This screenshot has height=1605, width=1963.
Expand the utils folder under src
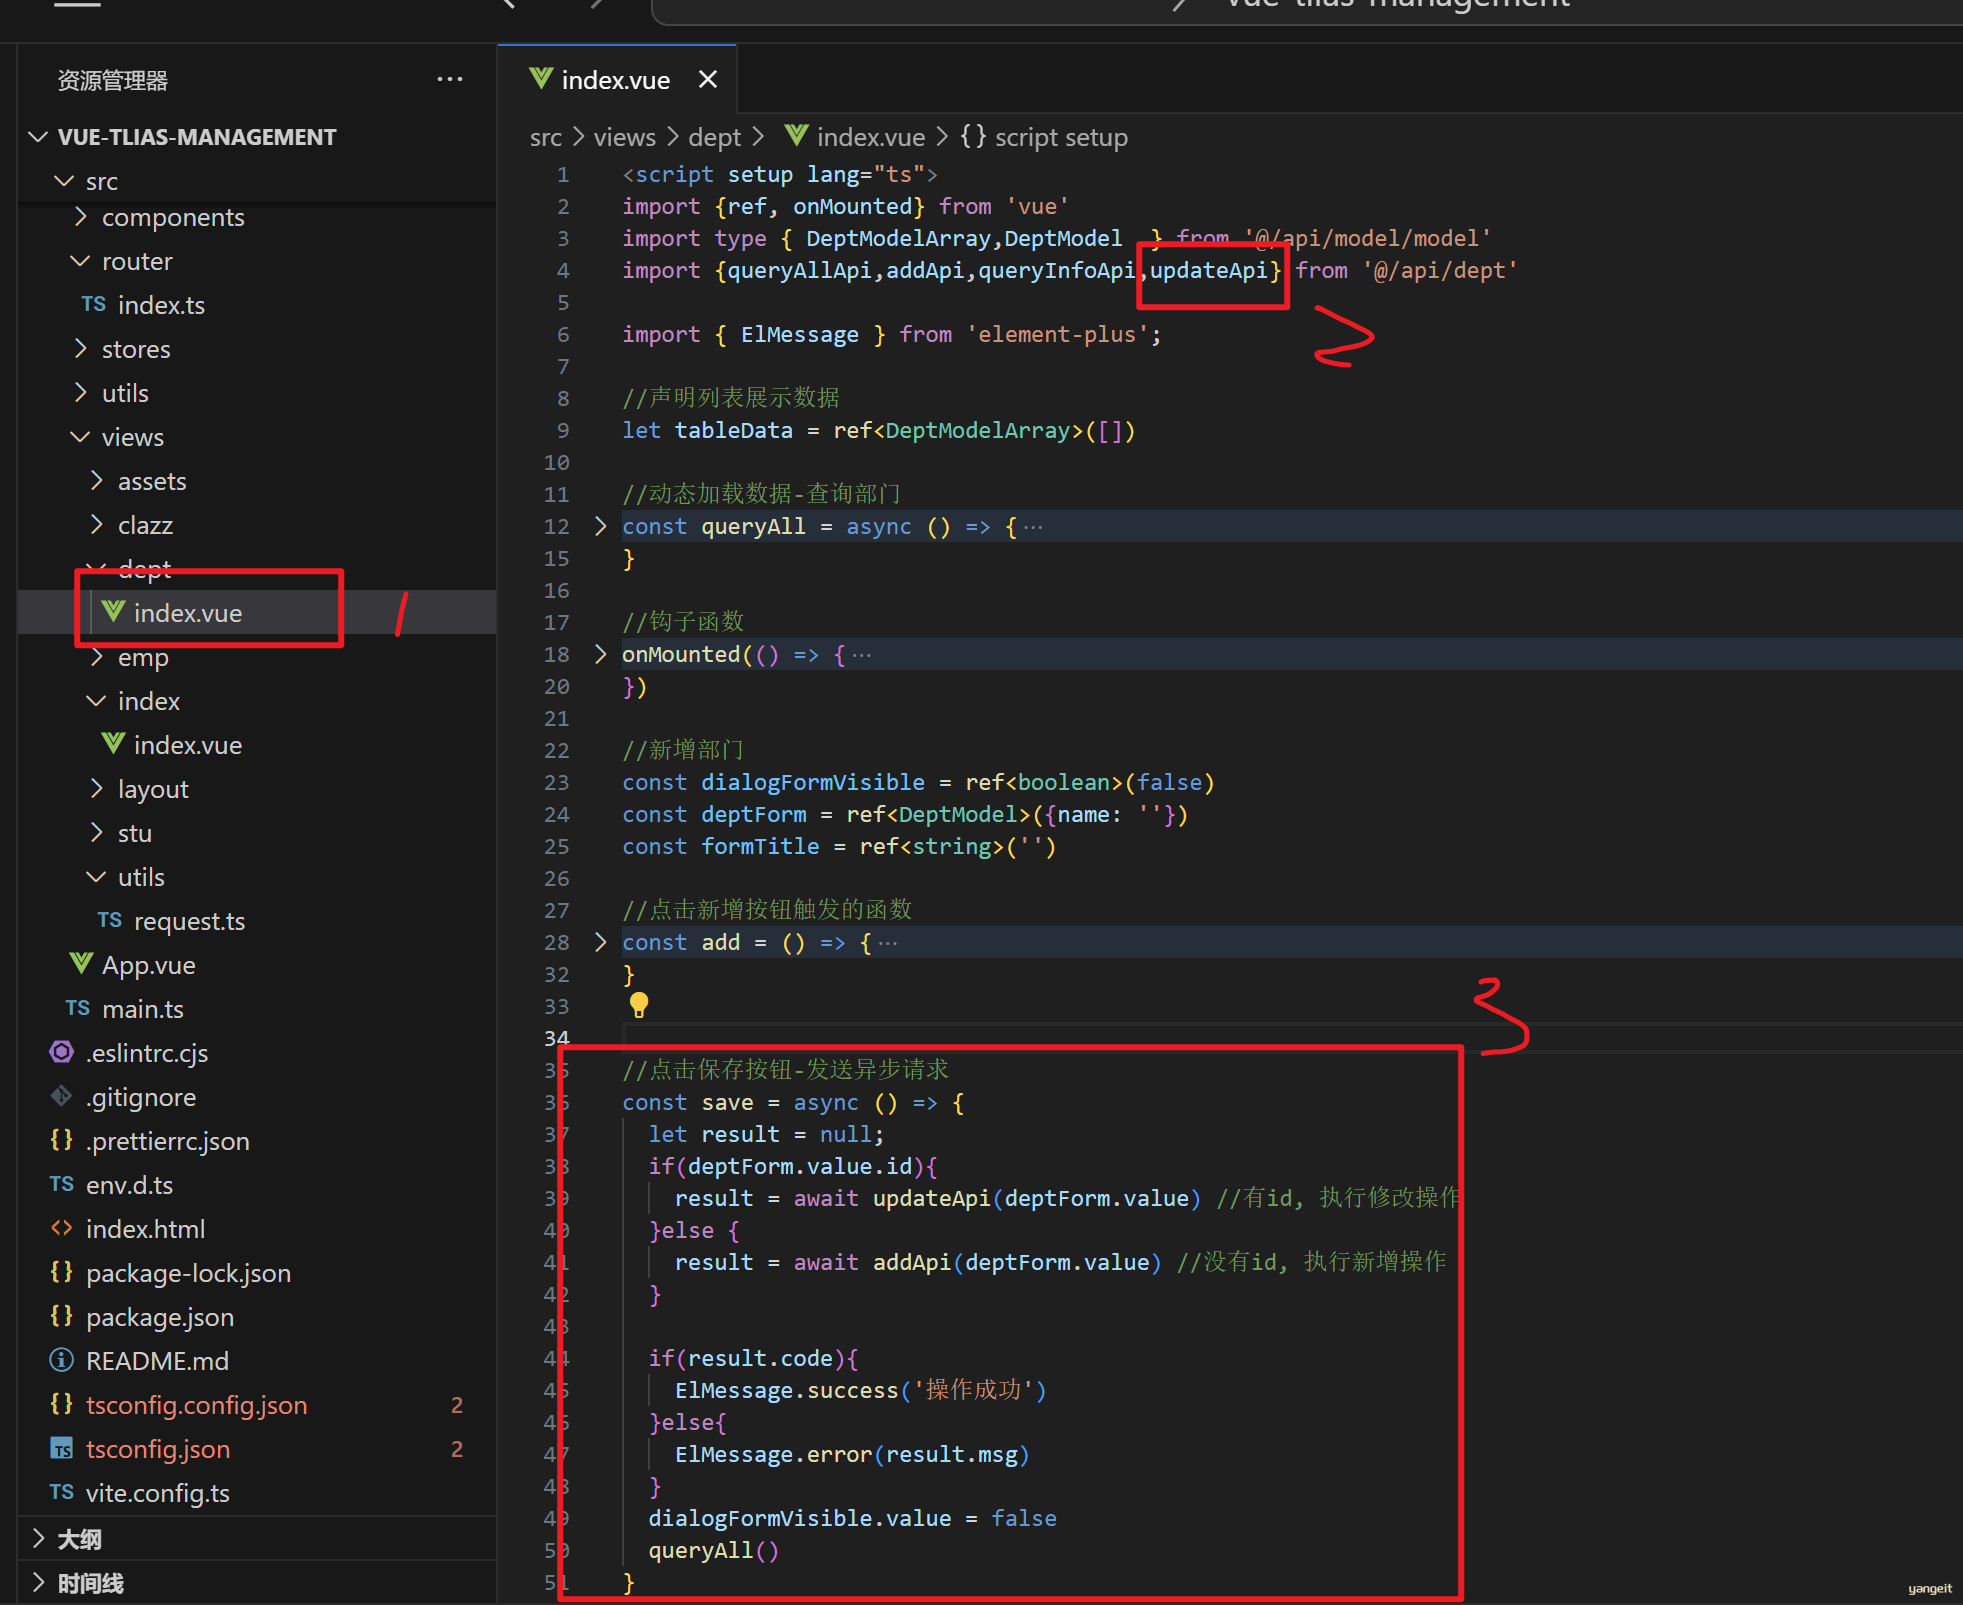coord(81,393)
